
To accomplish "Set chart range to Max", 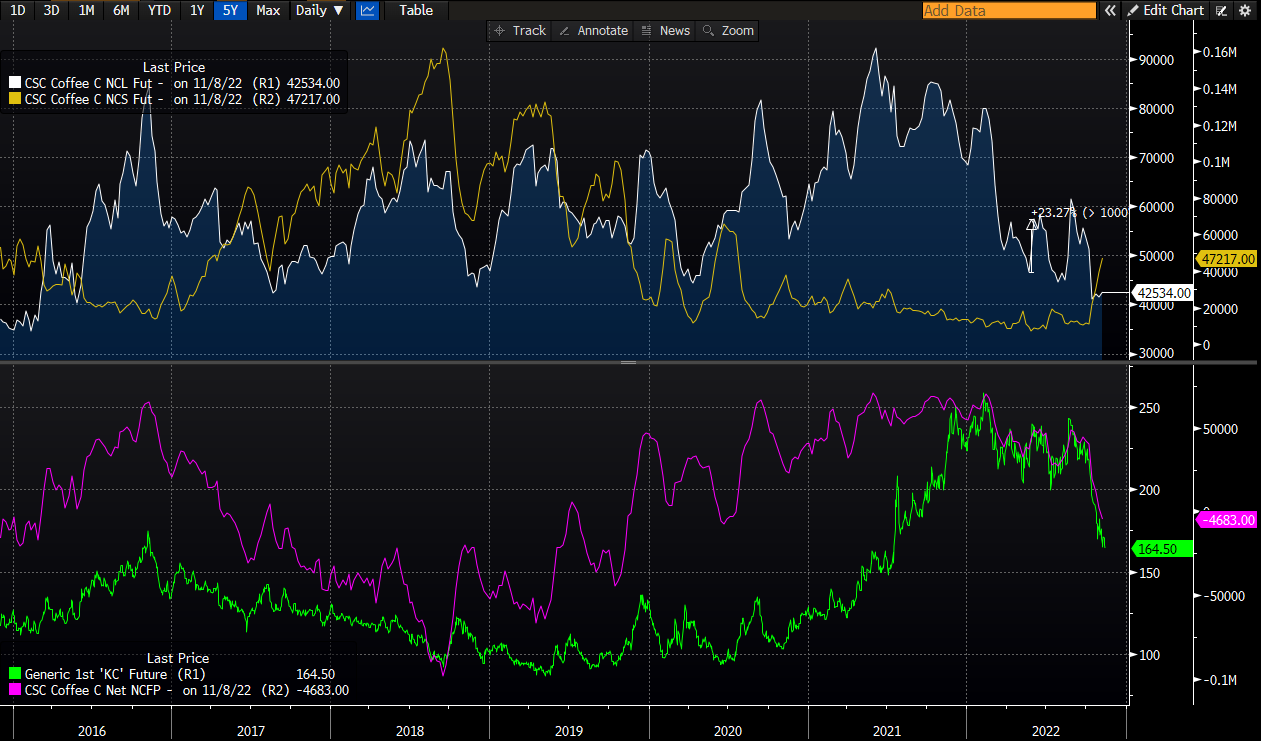I will [x=268, y=10].
